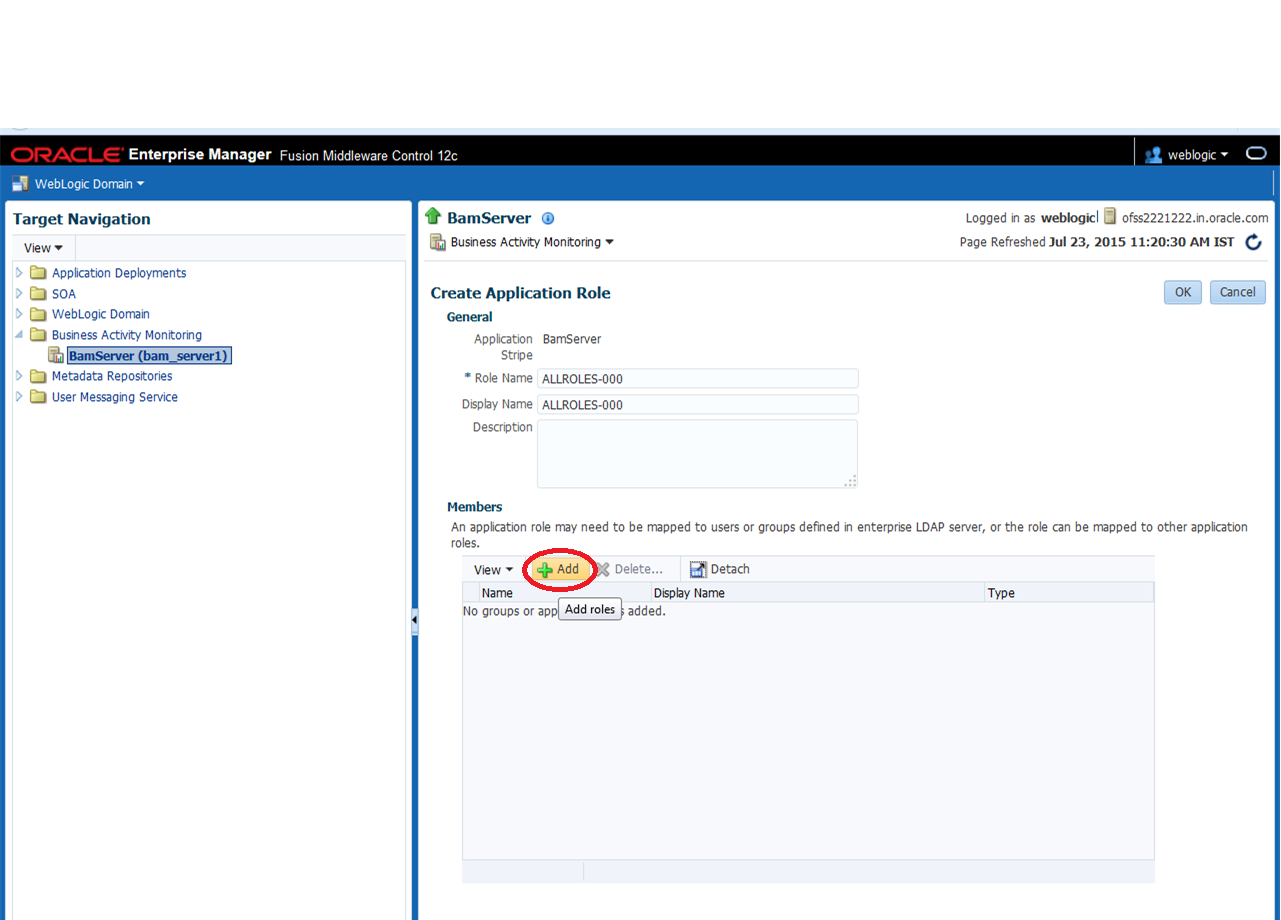Screen dimensions: 1281x920
Task: Click the WebLogic Domain folder icon in tree
Action: [38, 314]
